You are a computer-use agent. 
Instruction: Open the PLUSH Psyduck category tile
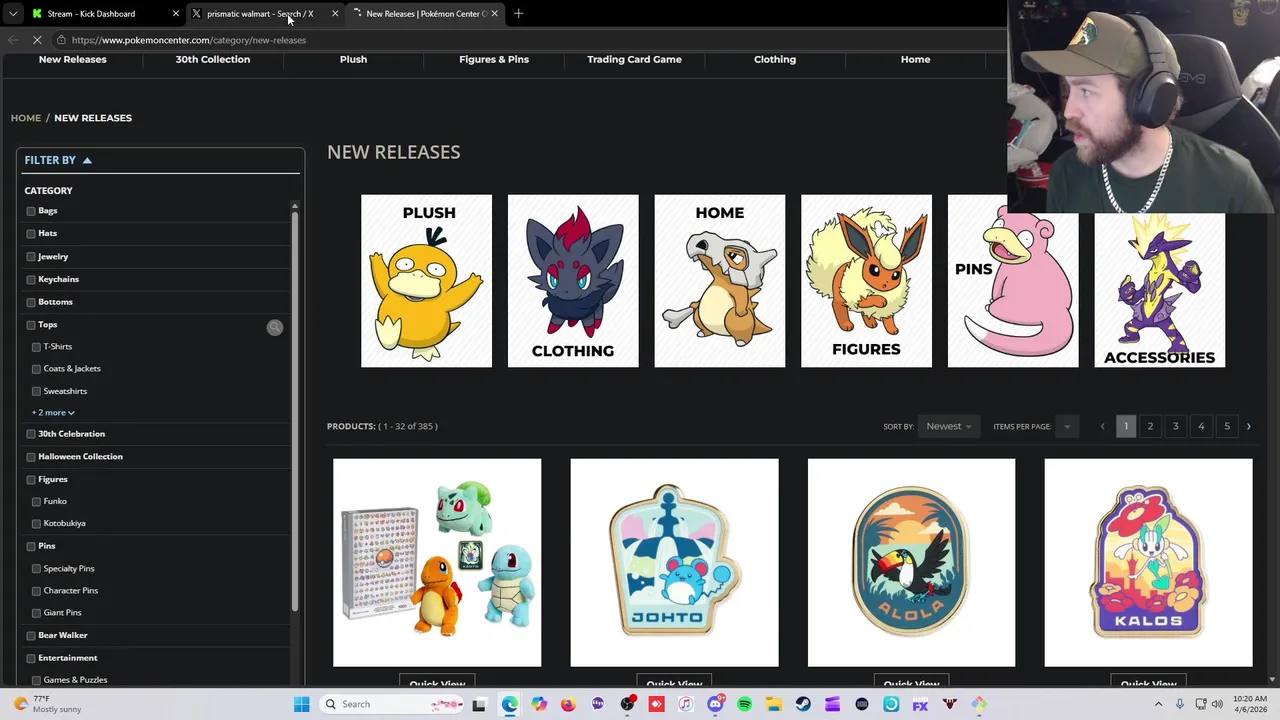pyautogui.click(x=426, y=281)
